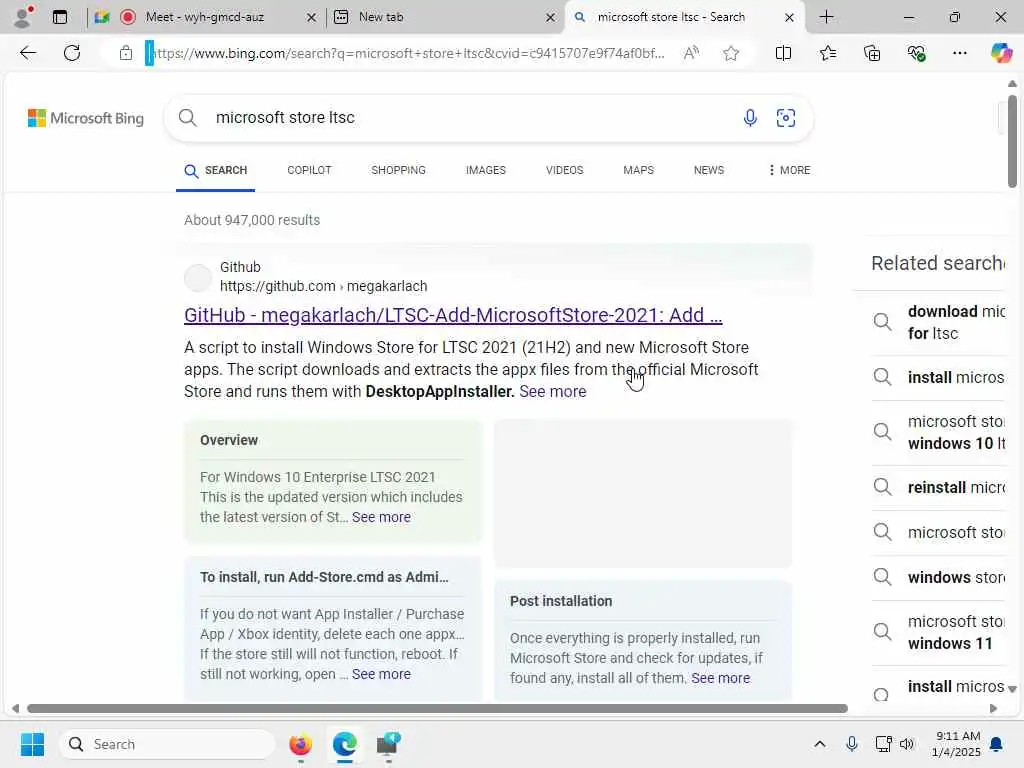Image resolution: width=1024 pixels, height=768 pixels.
Task: Click See more after DesktopAppInstaller
Action: [x=552, y=391]
